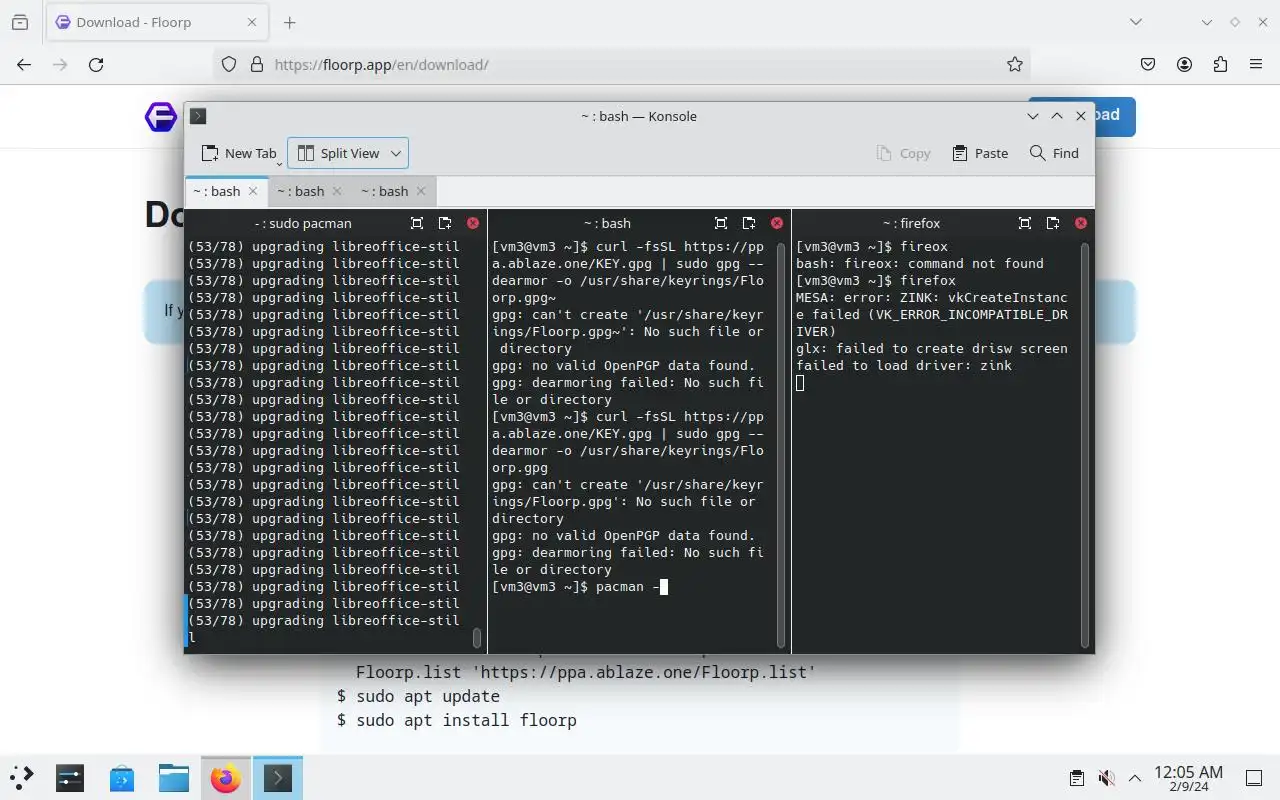Click the middle bash pane scrollbar

(x=781, y=444)
